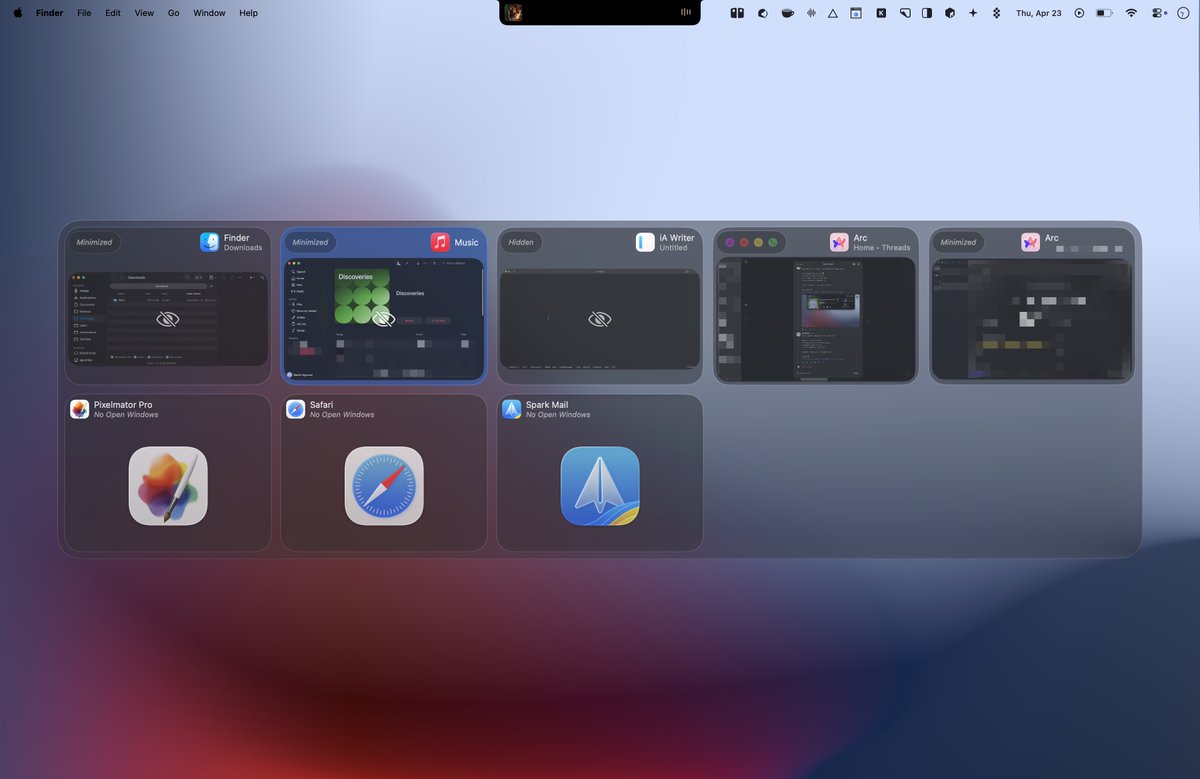The height and width of the screenshot is (779, 1200).
Task: Click purple button on Arc Home tile
Action: (x=730, y=242)
